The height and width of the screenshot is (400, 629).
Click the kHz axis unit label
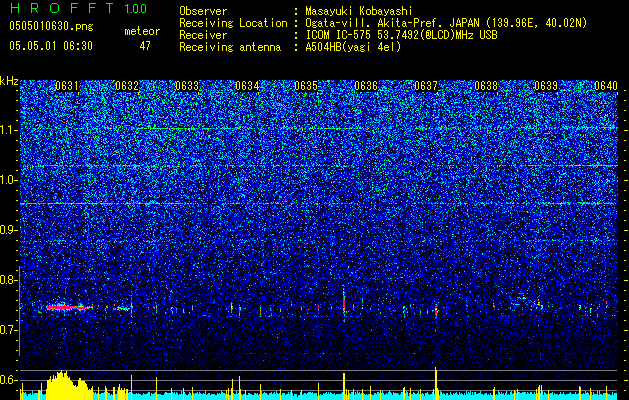9,81
